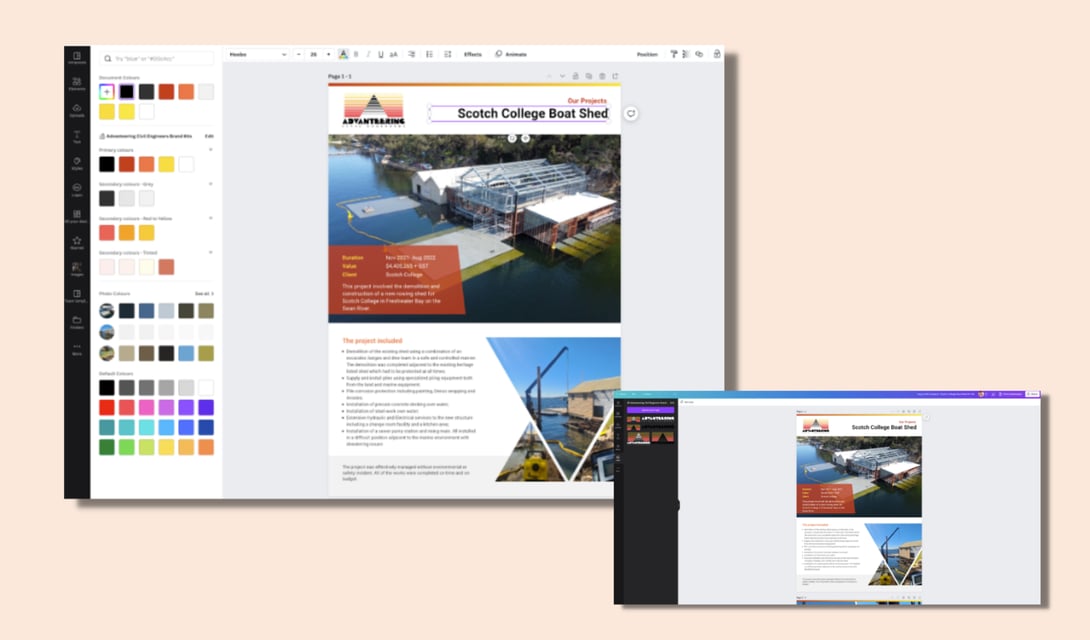The height and width of the screenshot is (640, 1090).
Task: Choose the coral swatch in Red to Yellow colours
Action: click(106, 233)
